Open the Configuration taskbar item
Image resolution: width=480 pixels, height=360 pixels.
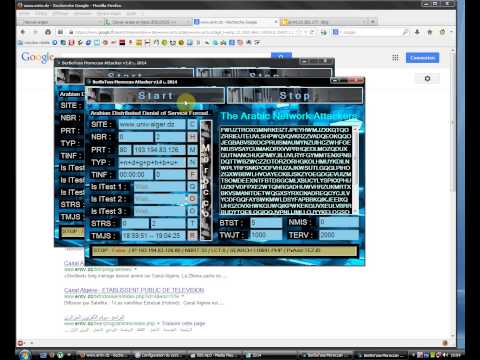[x=162, y=355]
